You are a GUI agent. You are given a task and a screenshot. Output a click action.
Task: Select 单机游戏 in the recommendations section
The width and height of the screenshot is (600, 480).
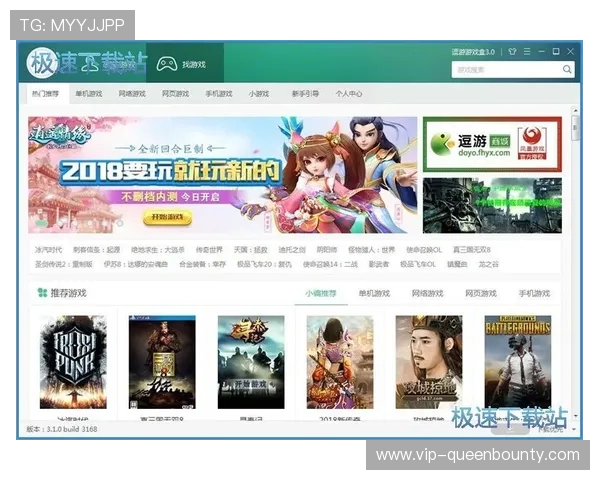374,294
